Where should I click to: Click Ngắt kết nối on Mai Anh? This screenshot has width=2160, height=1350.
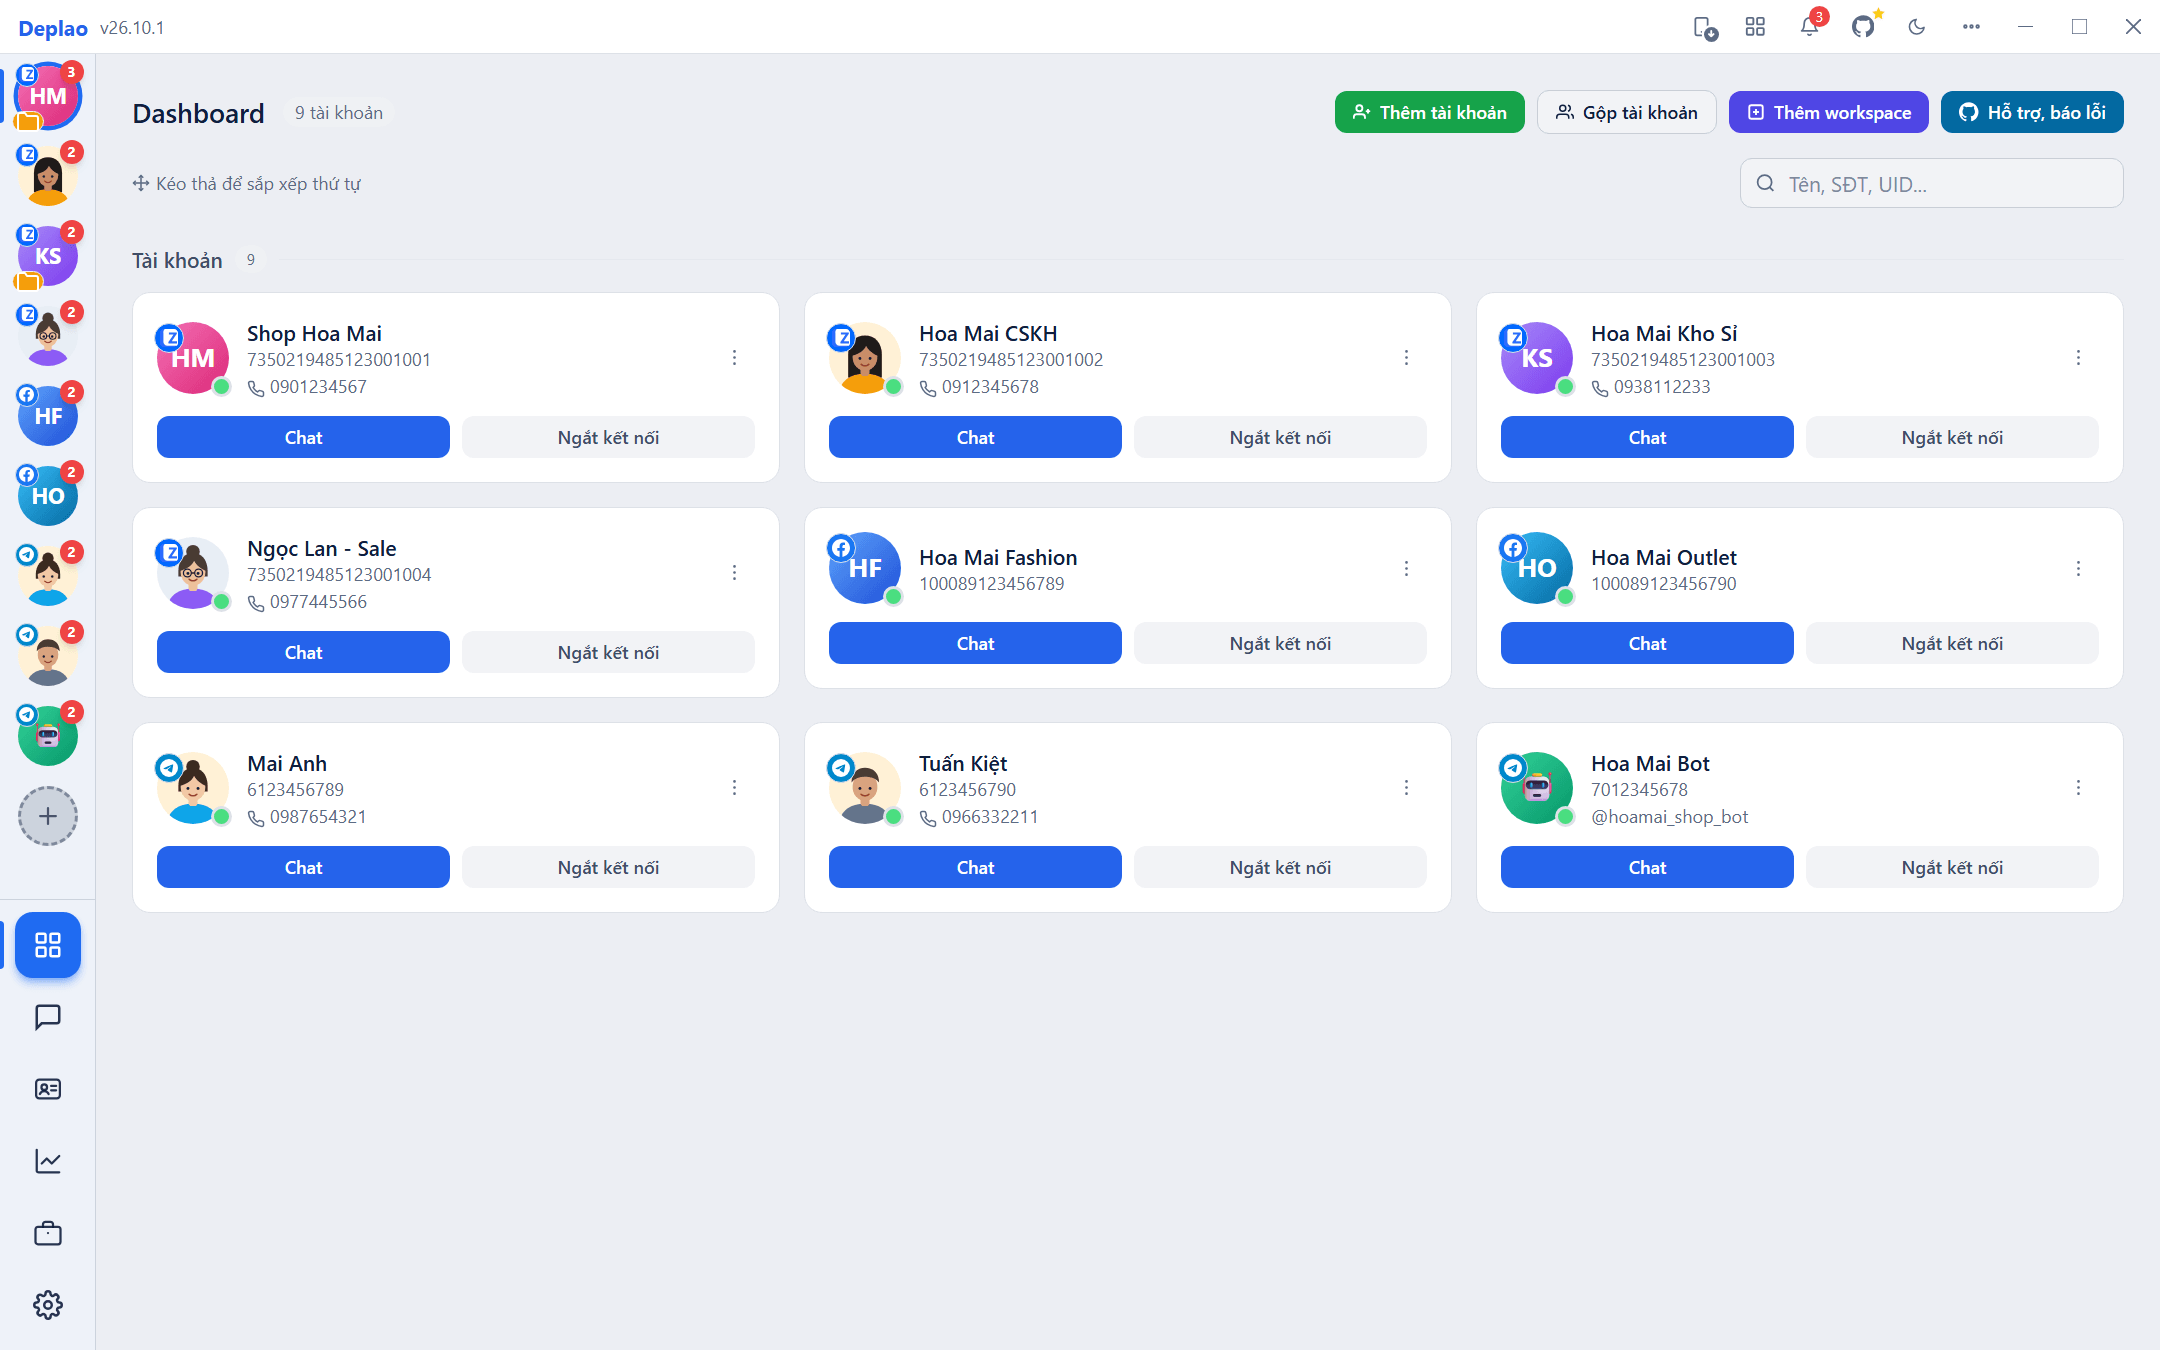pyautogui.click(x=608, y=867)
